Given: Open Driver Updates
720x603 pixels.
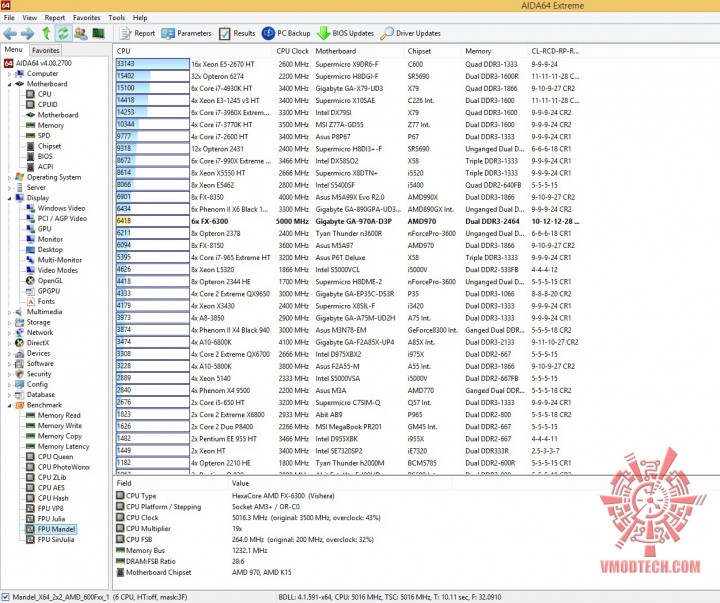Looking at the screenshot, I should (x=411, y=34).
